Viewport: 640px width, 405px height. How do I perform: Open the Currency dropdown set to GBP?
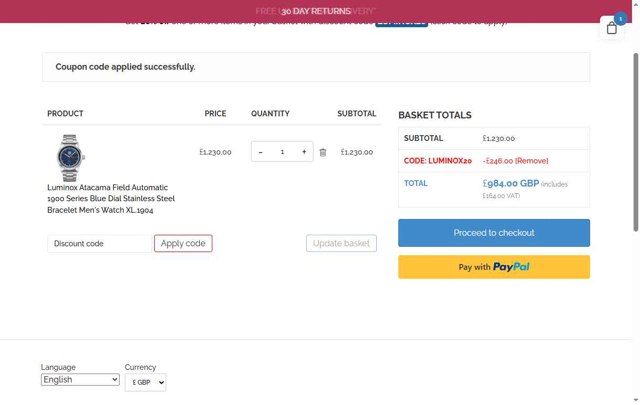tap(145, 383)
